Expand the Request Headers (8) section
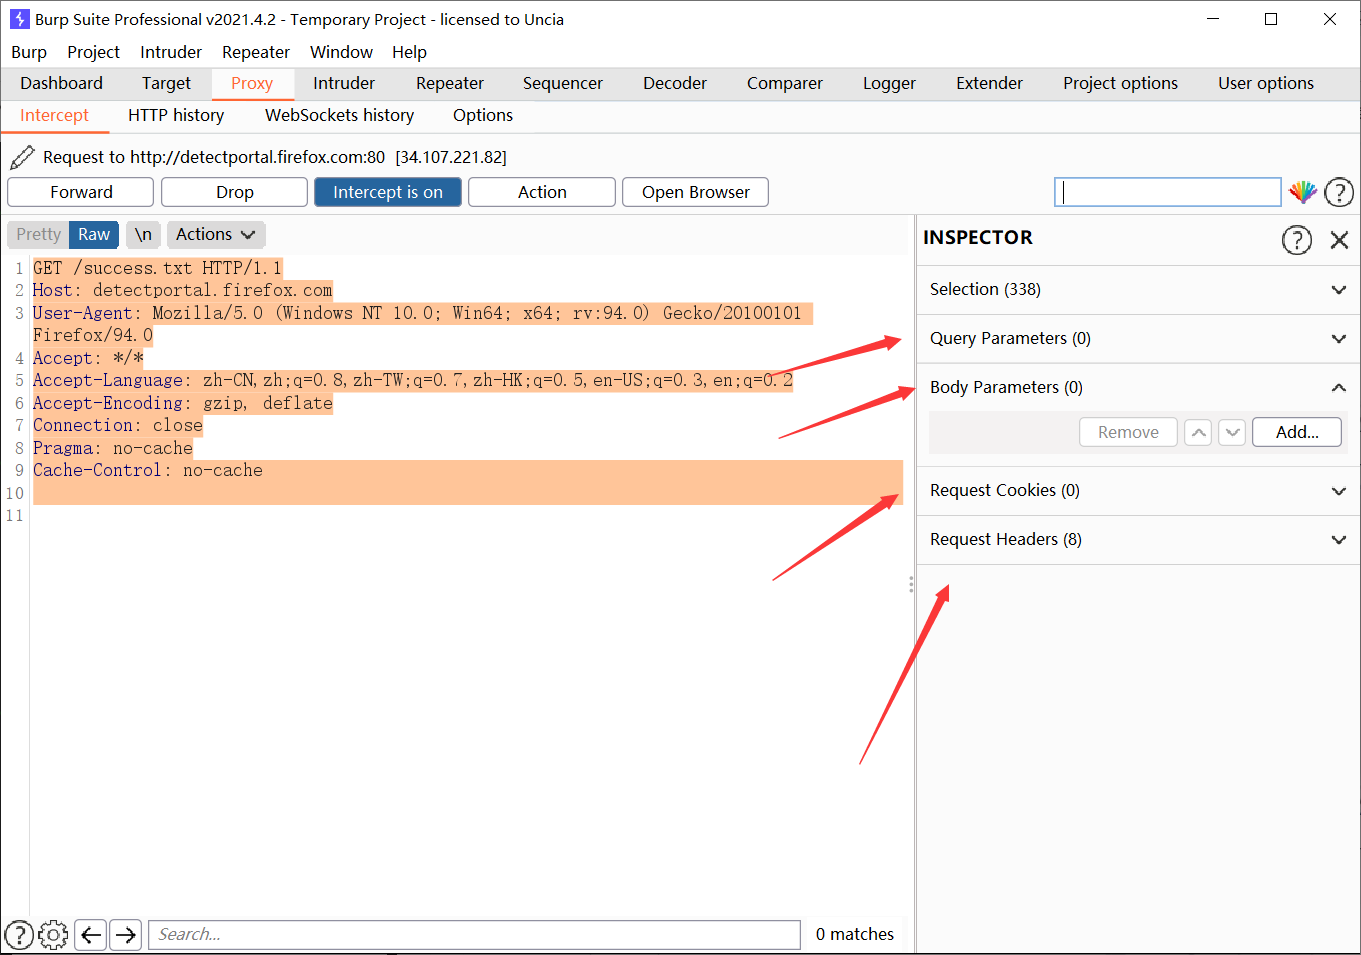Screen dimensions: 1361x955 [1138, 539]
